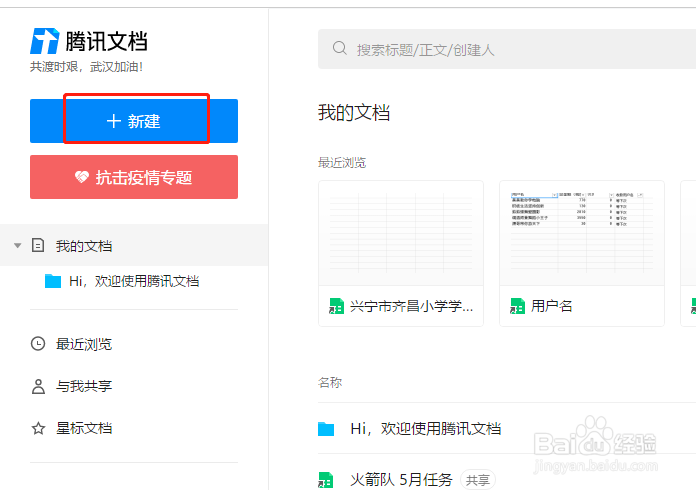Go to 最近浏览 in the sidebar

pos(83,344)
